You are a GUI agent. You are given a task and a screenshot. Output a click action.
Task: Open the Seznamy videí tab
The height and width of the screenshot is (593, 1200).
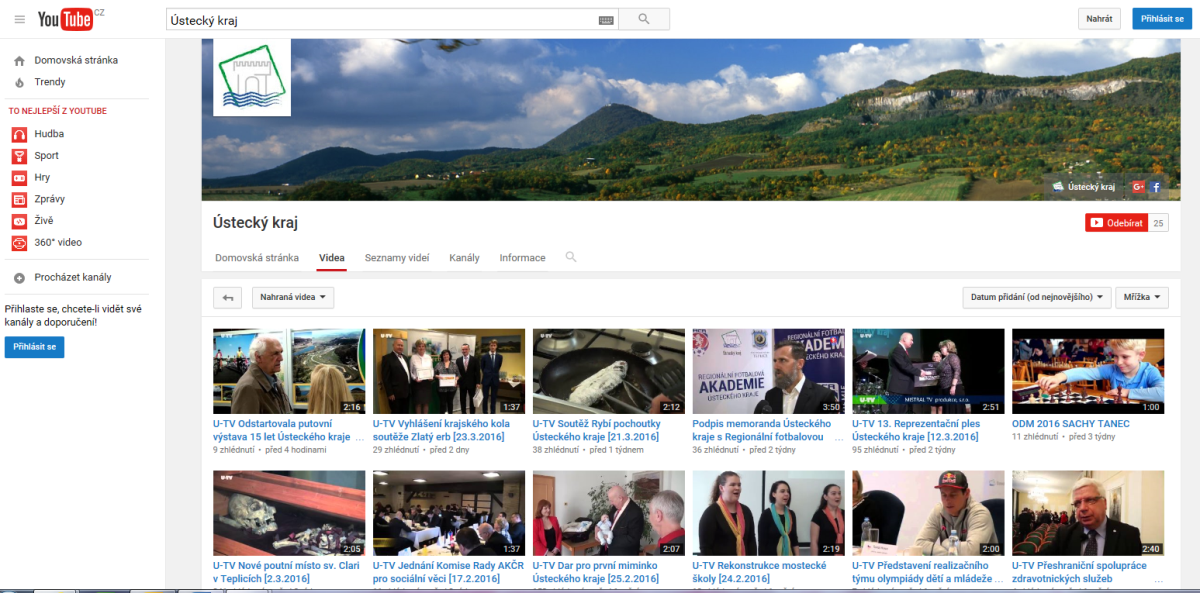tap(397, 258)
